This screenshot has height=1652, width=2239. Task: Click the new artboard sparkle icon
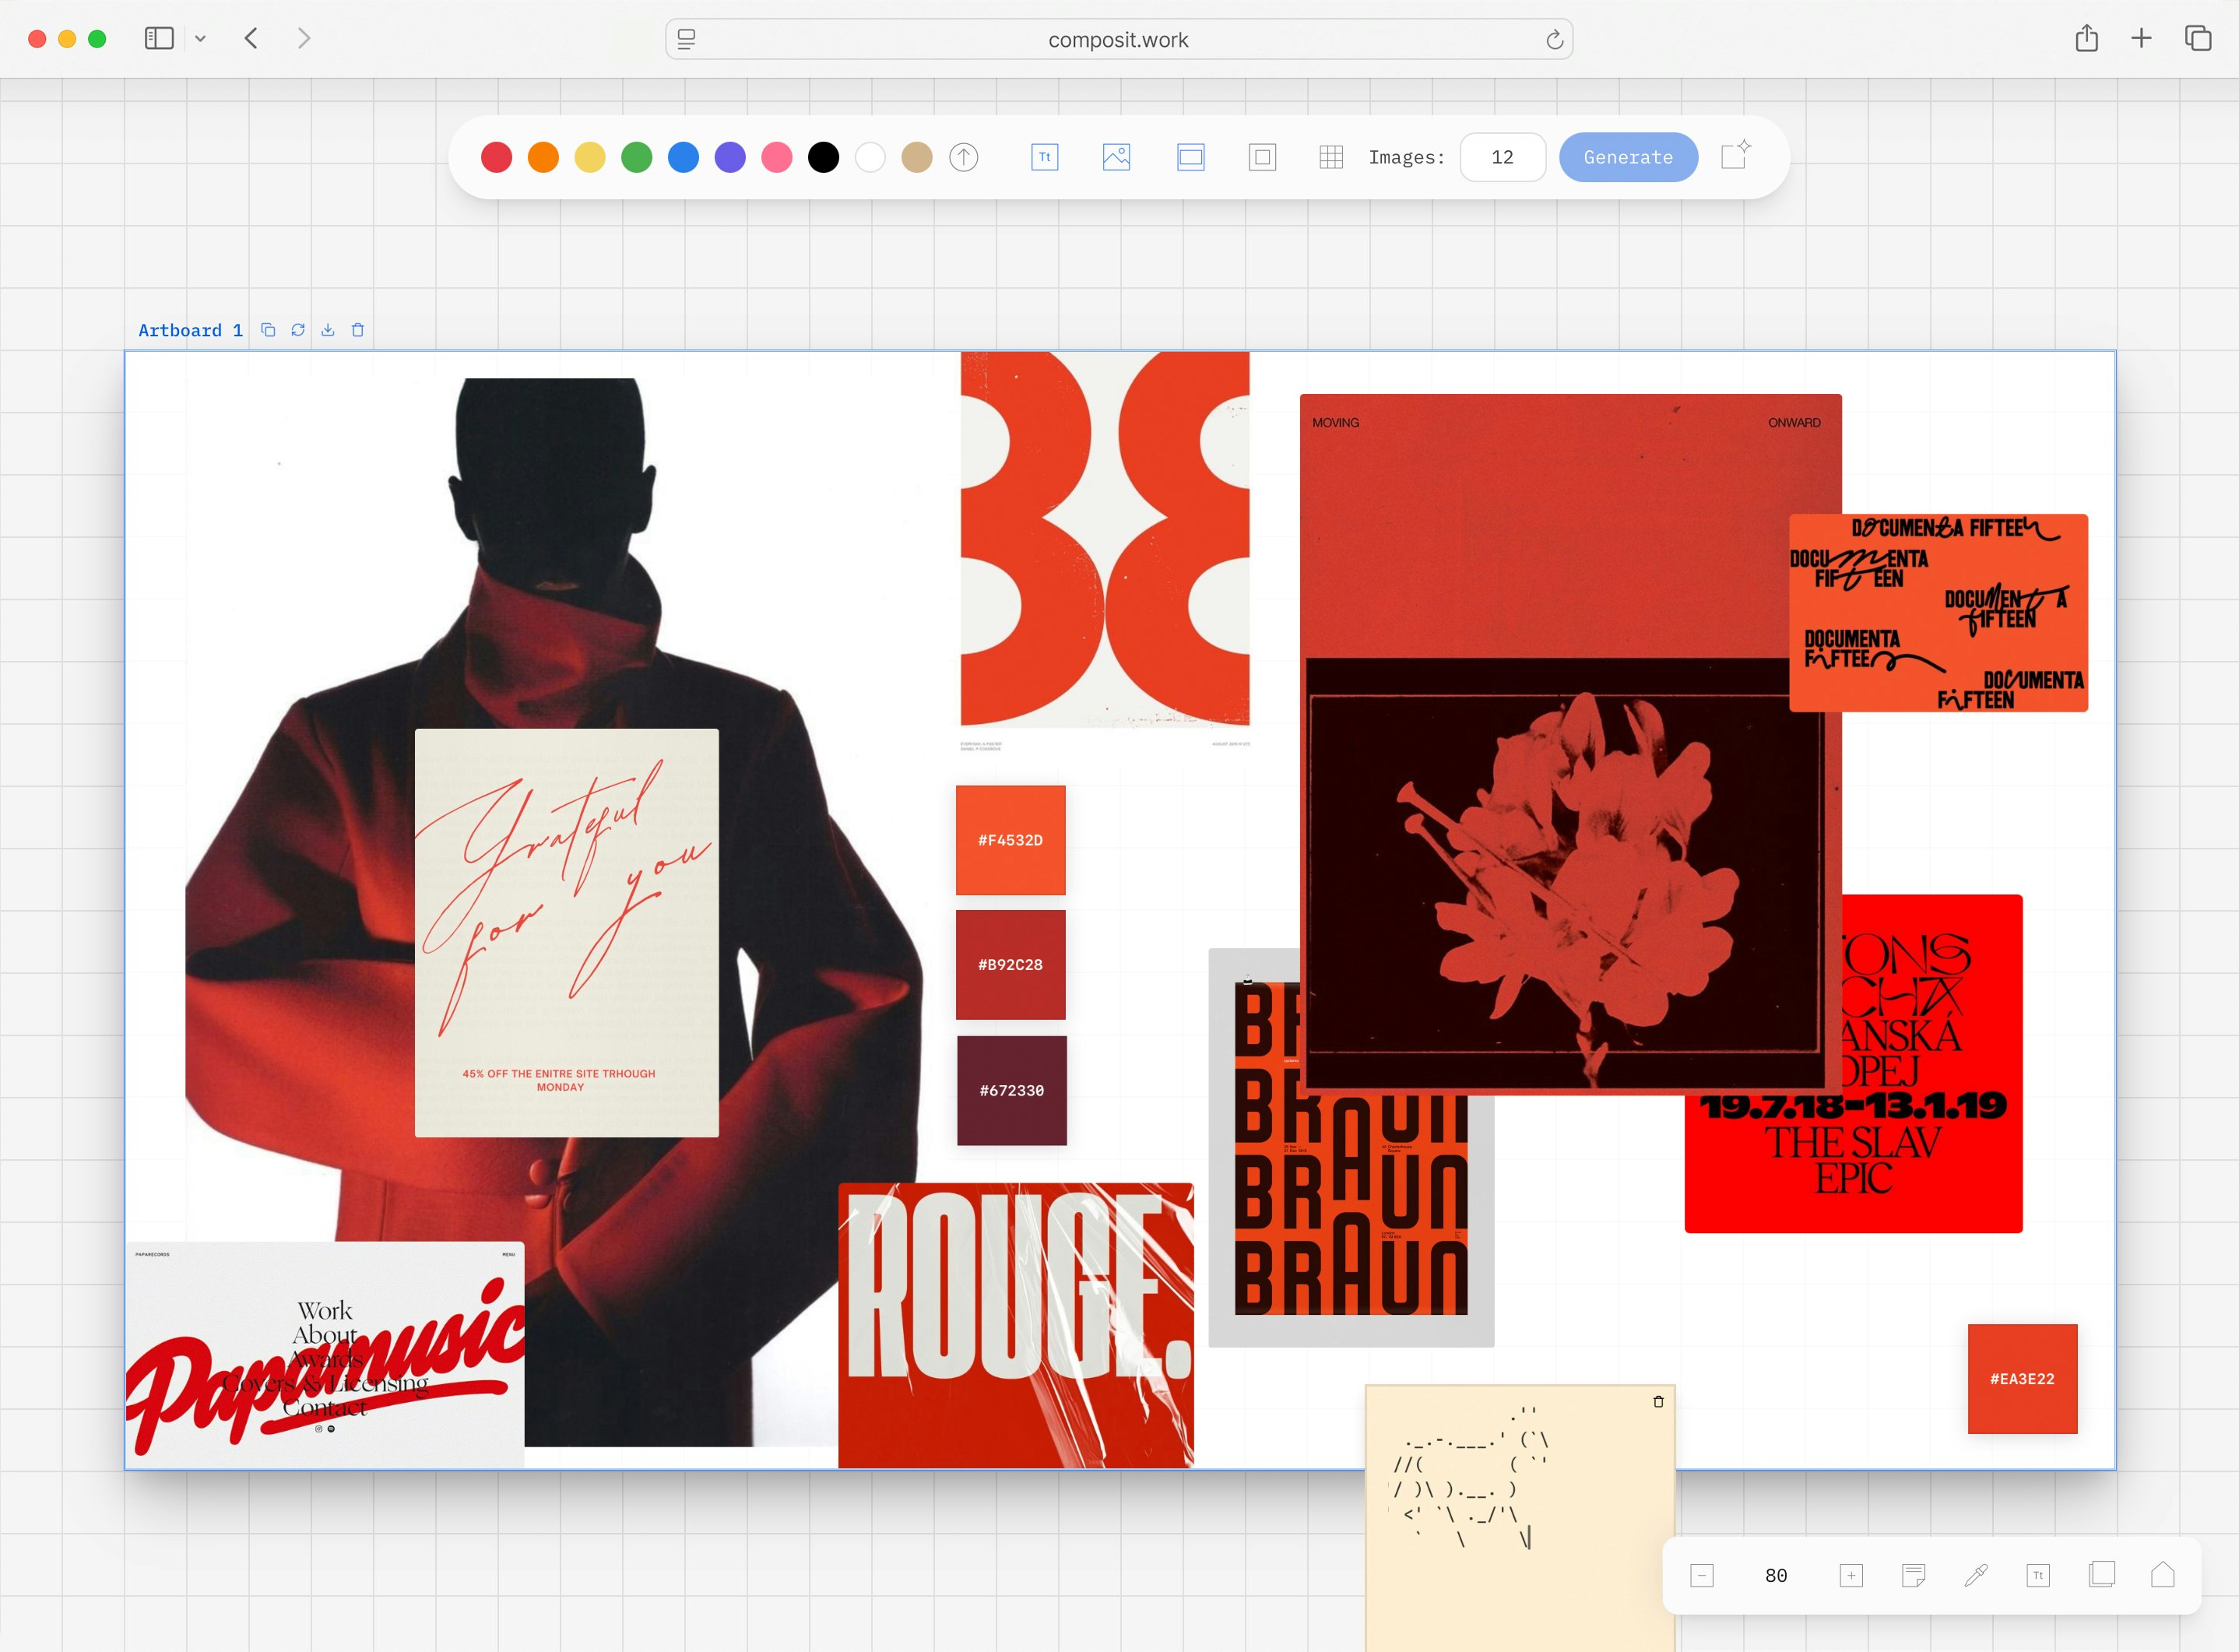pos(1736,155)
